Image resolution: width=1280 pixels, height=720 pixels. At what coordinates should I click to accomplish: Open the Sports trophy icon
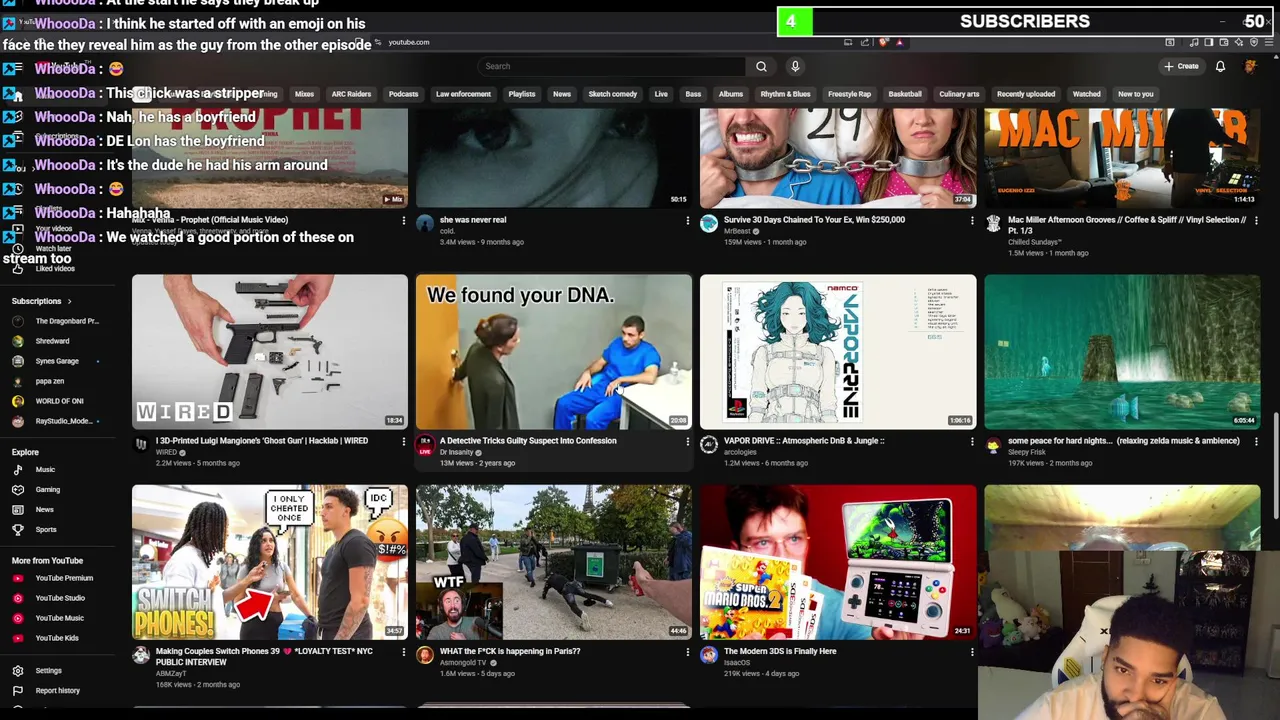(x=18, y=530)
